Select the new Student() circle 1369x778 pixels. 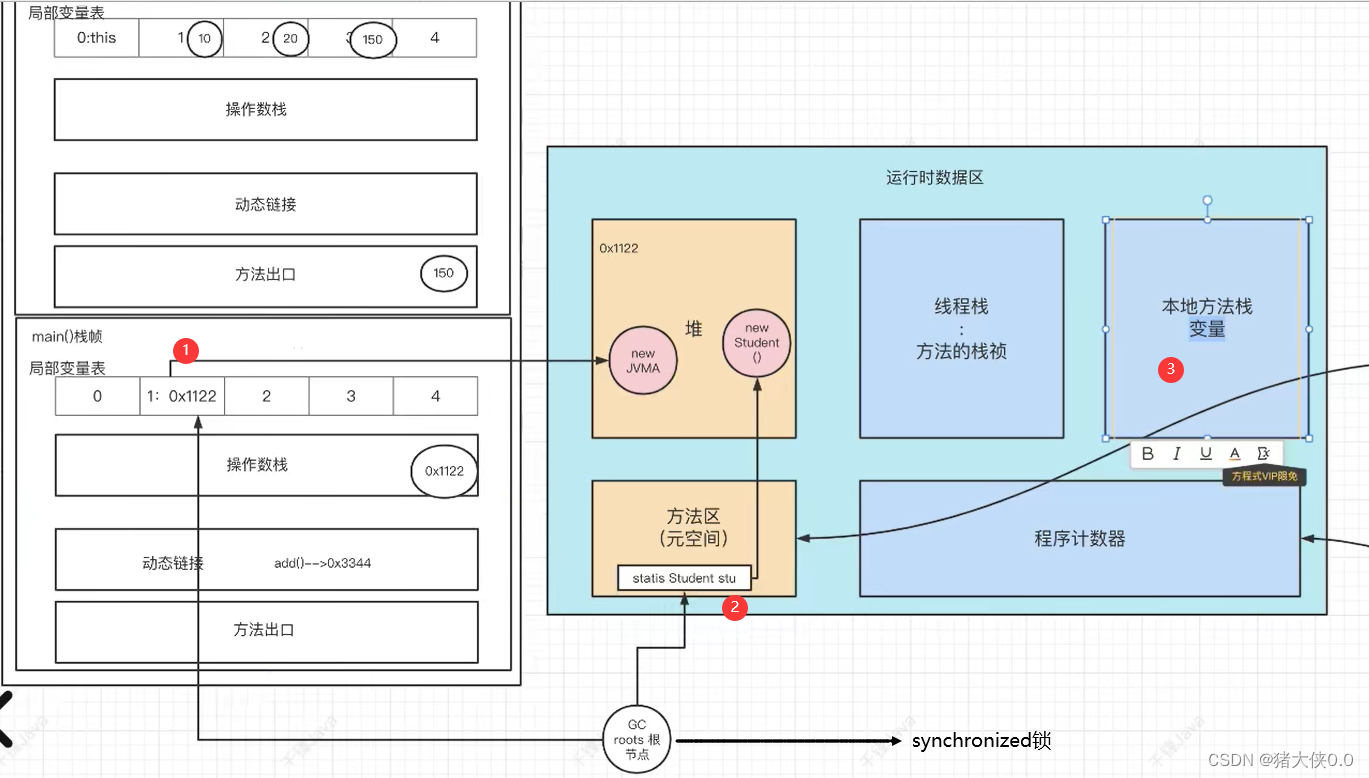click(757, 343)
